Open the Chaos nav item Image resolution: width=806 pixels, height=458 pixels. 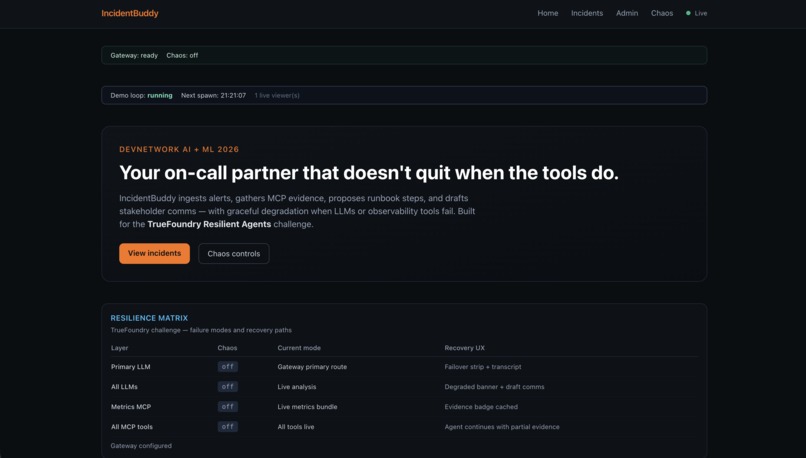point(662,13)
